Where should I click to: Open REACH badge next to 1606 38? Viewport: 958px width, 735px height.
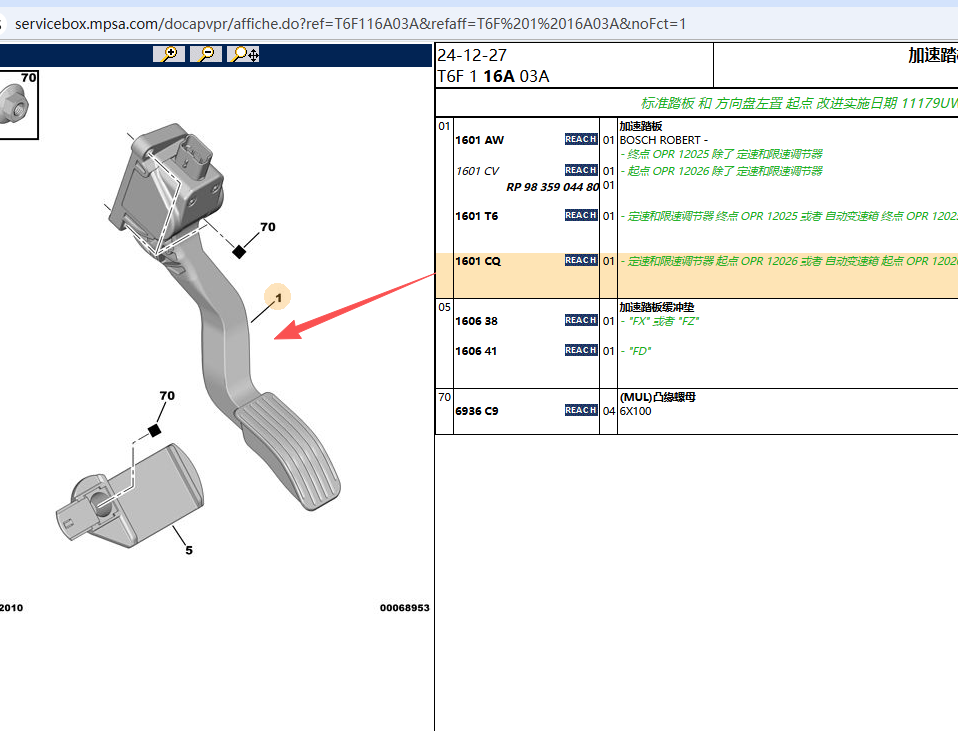581,321
